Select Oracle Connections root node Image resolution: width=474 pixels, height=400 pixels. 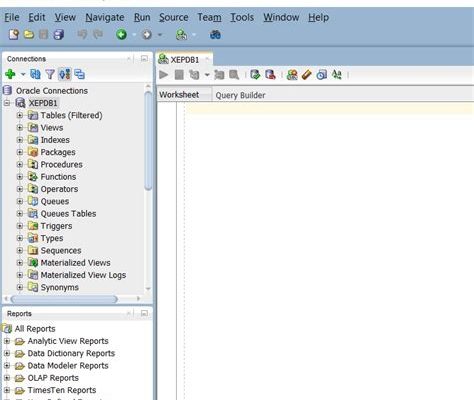(52, 91)
